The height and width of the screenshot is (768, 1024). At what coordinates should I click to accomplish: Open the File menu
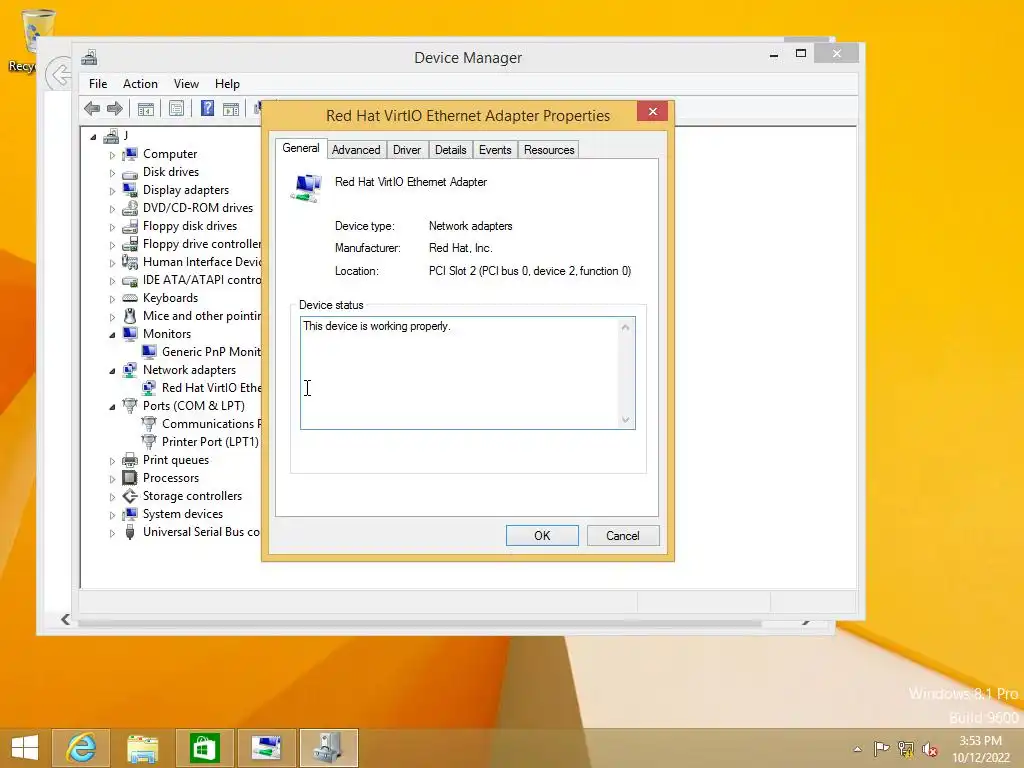click(98, 84)
